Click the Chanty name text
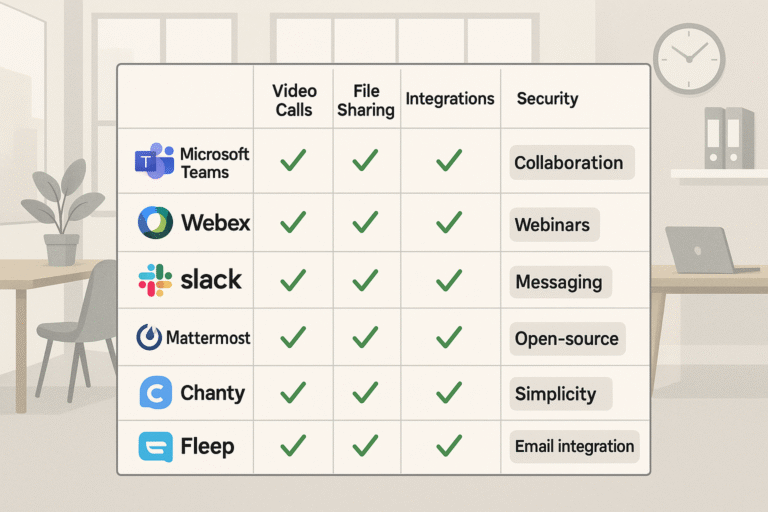This screenshot has height=512, width=768. (213, 393)
